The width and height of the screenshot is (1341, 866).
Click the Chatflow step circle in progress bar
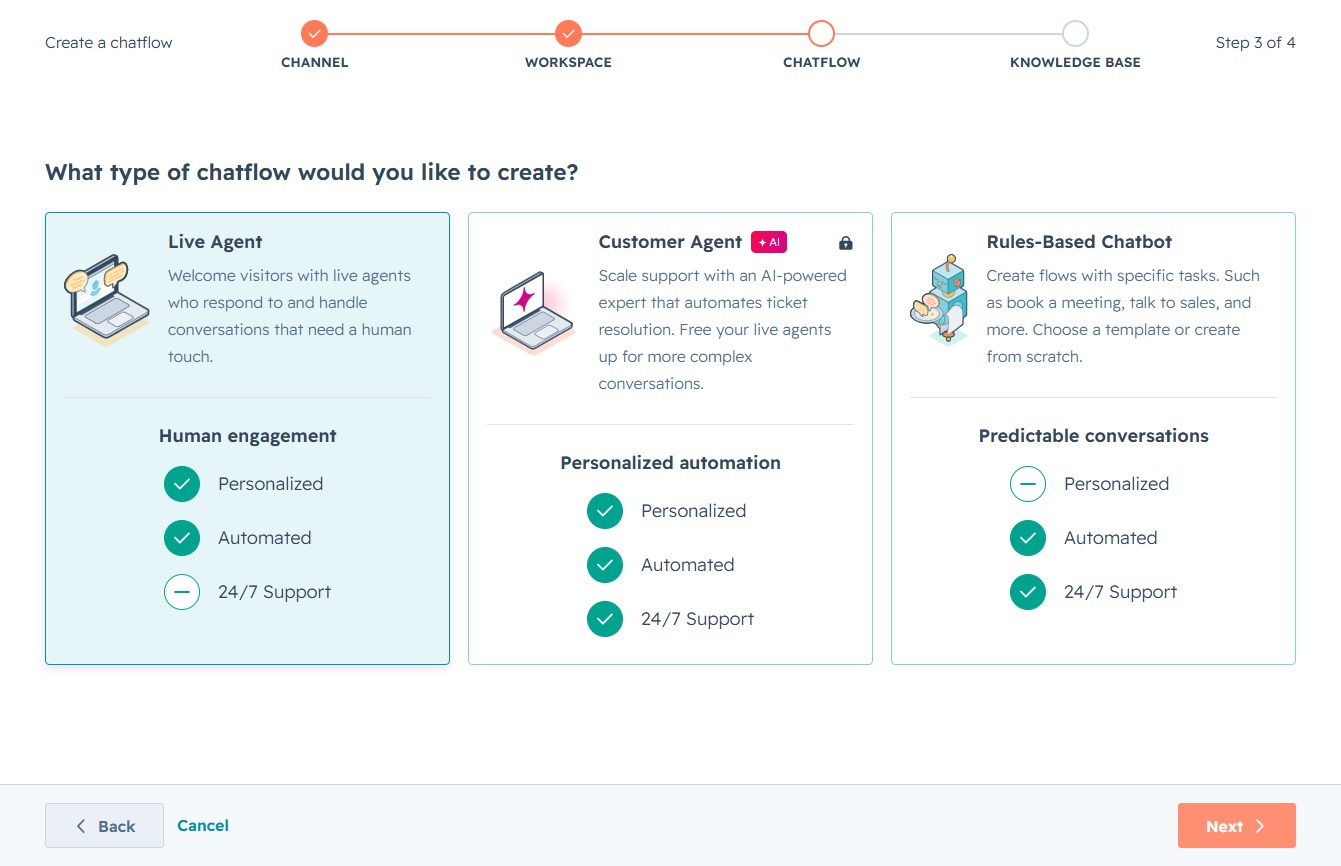(x=821, y=33)
